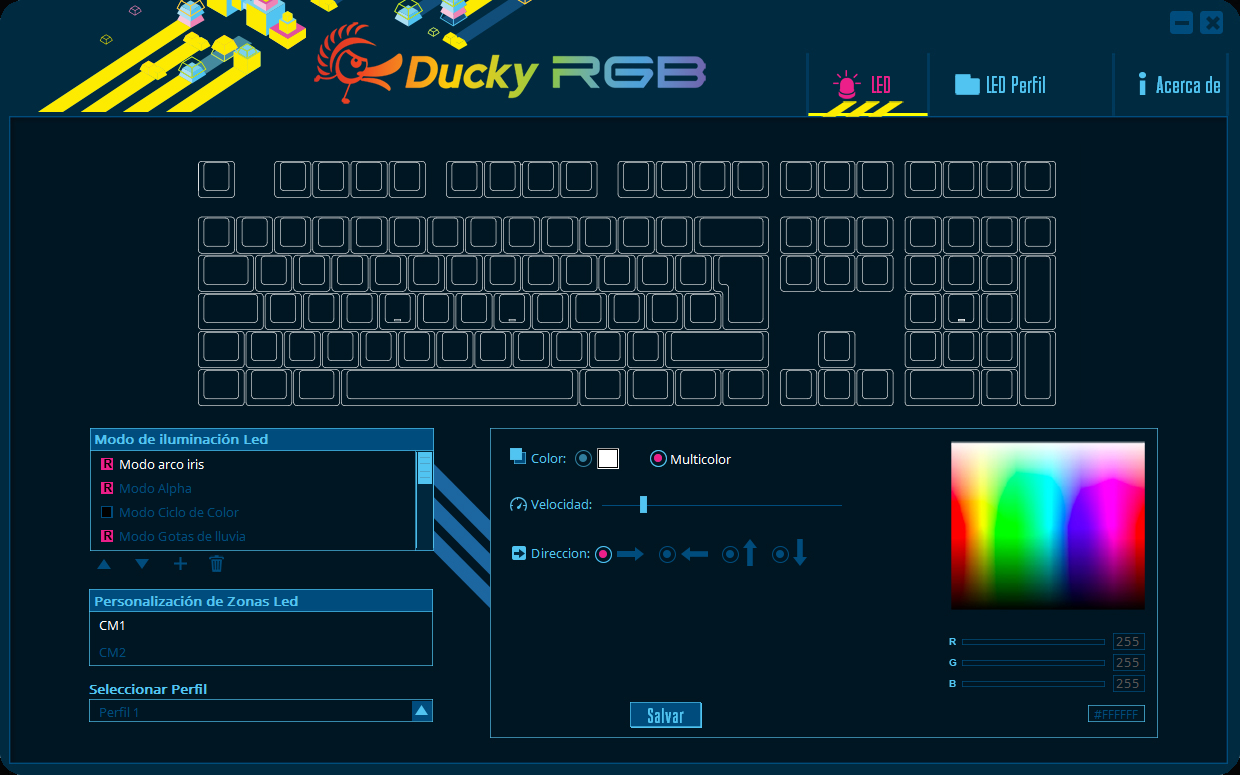Minimize the Ducky RGB window
The height and width of the screenshot is (775, 1240).
coord(1182,22)
